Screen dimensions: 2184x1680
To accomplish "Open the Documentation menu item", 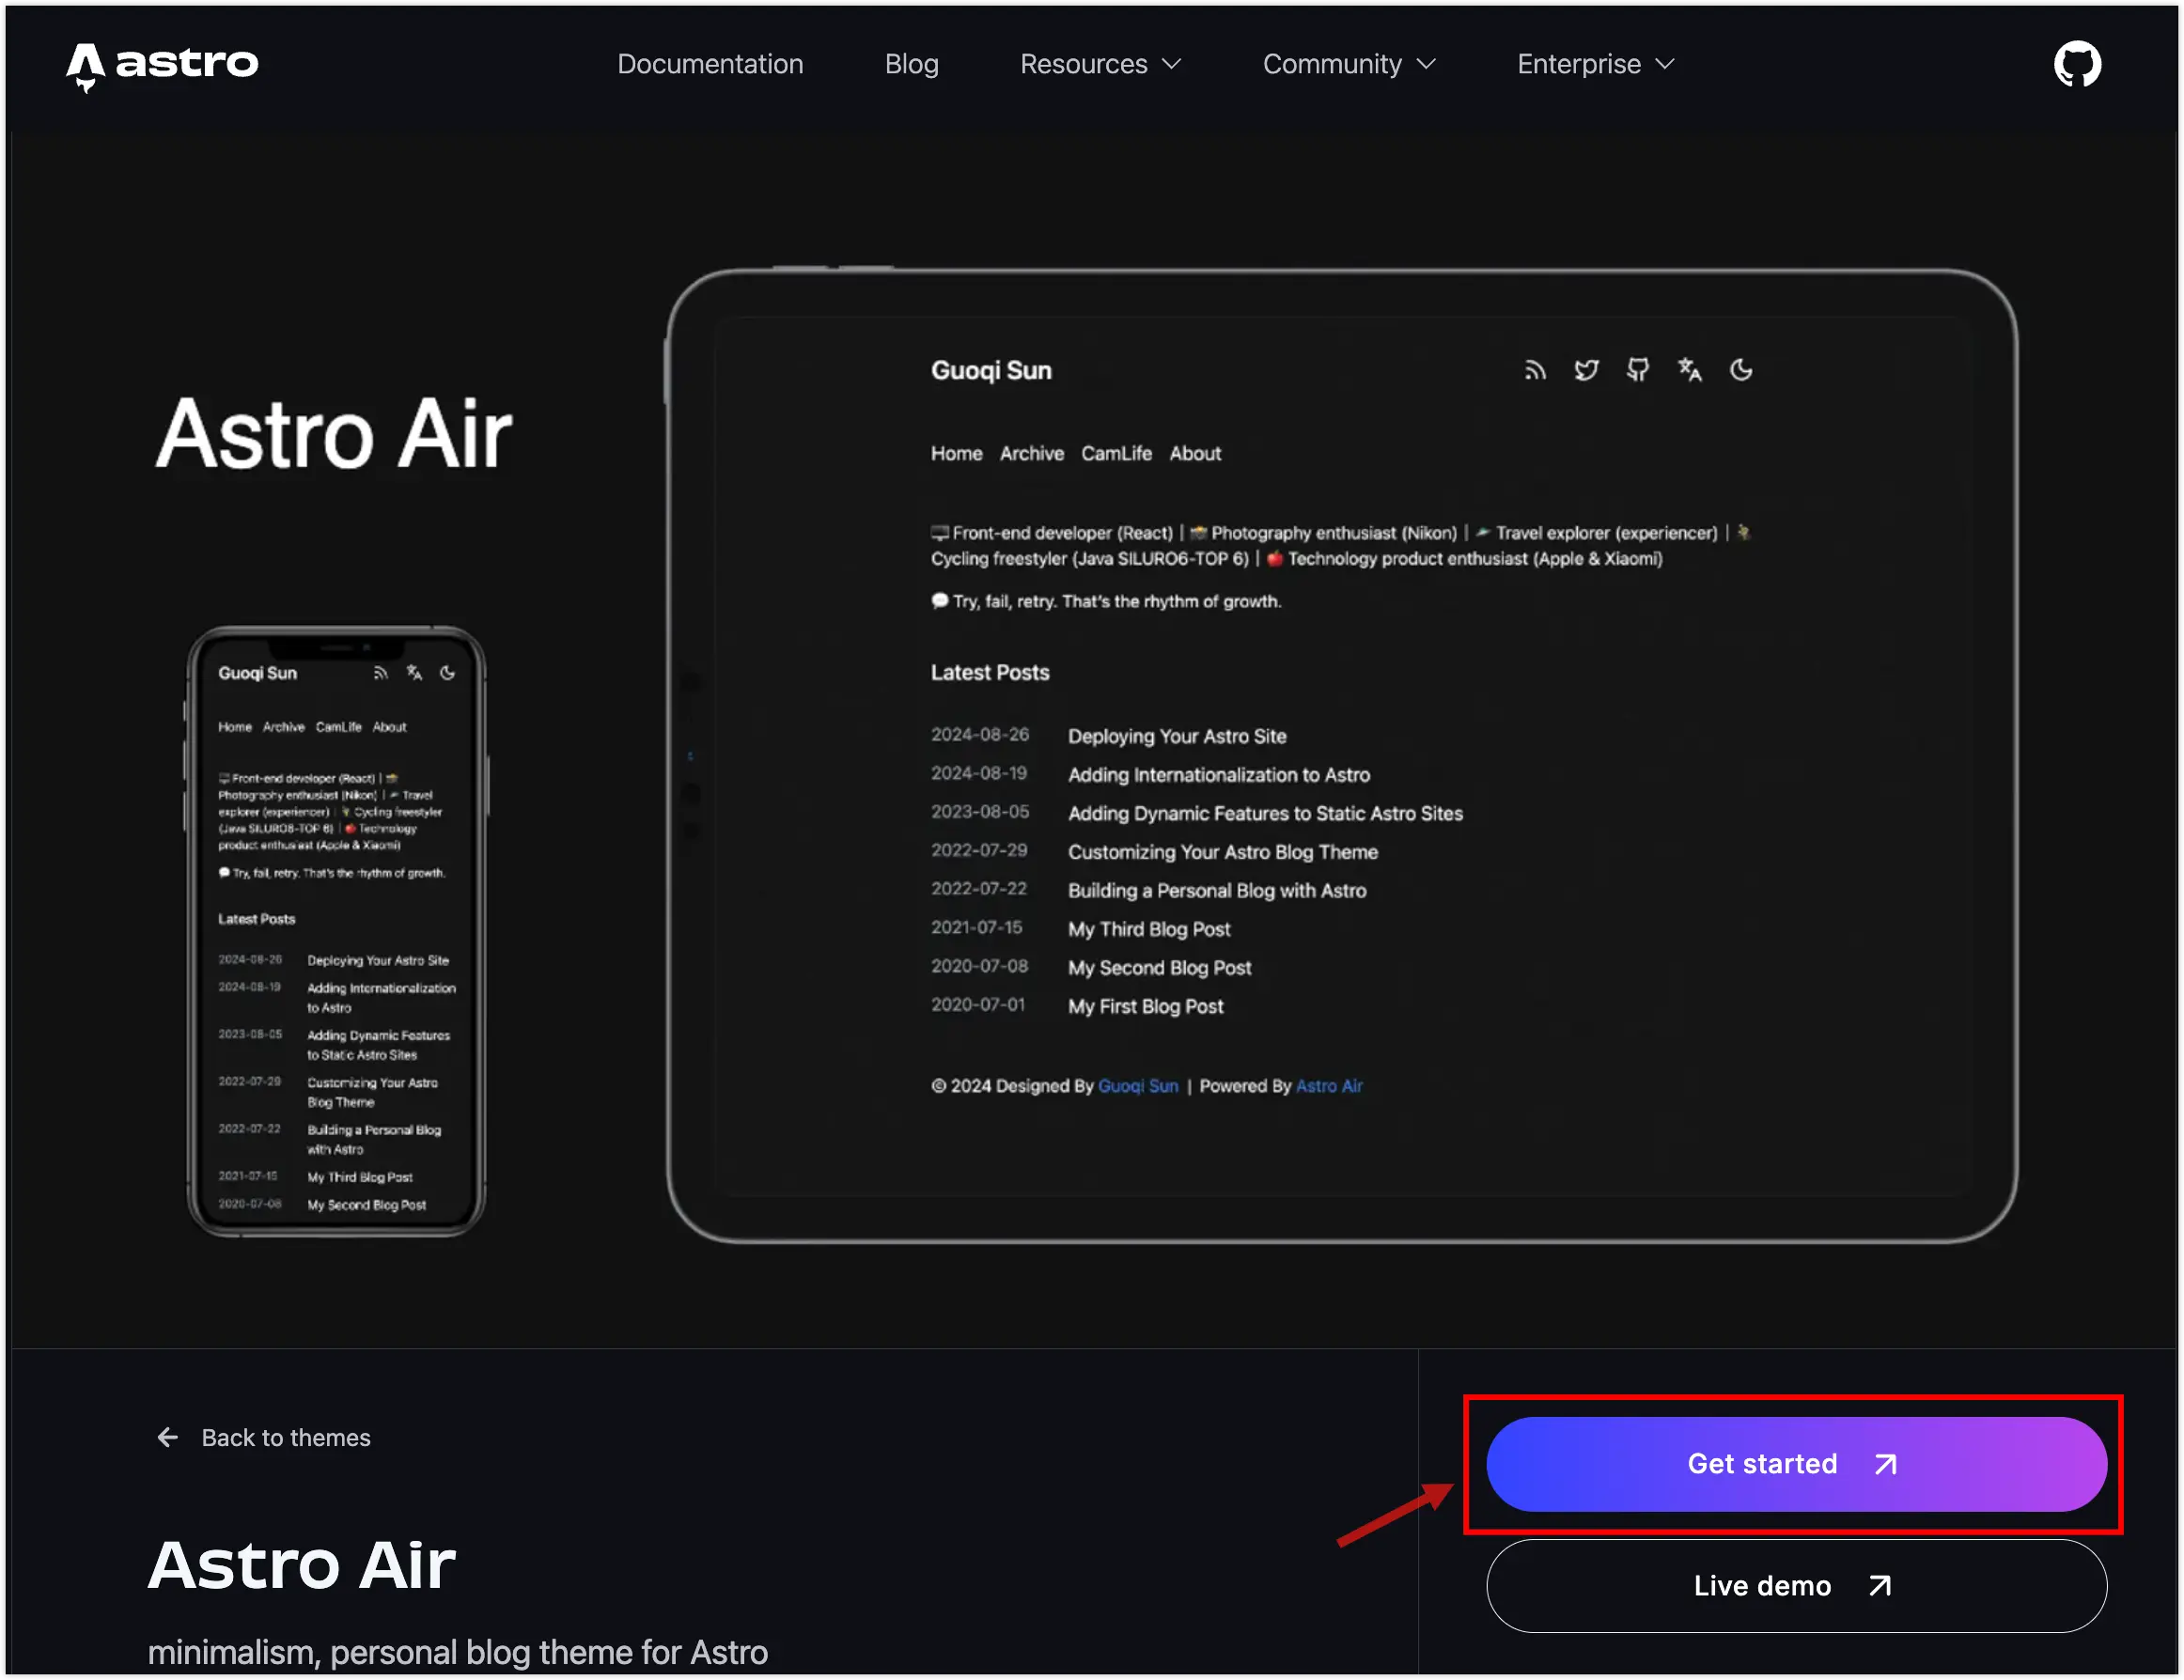I will [710, 64].
